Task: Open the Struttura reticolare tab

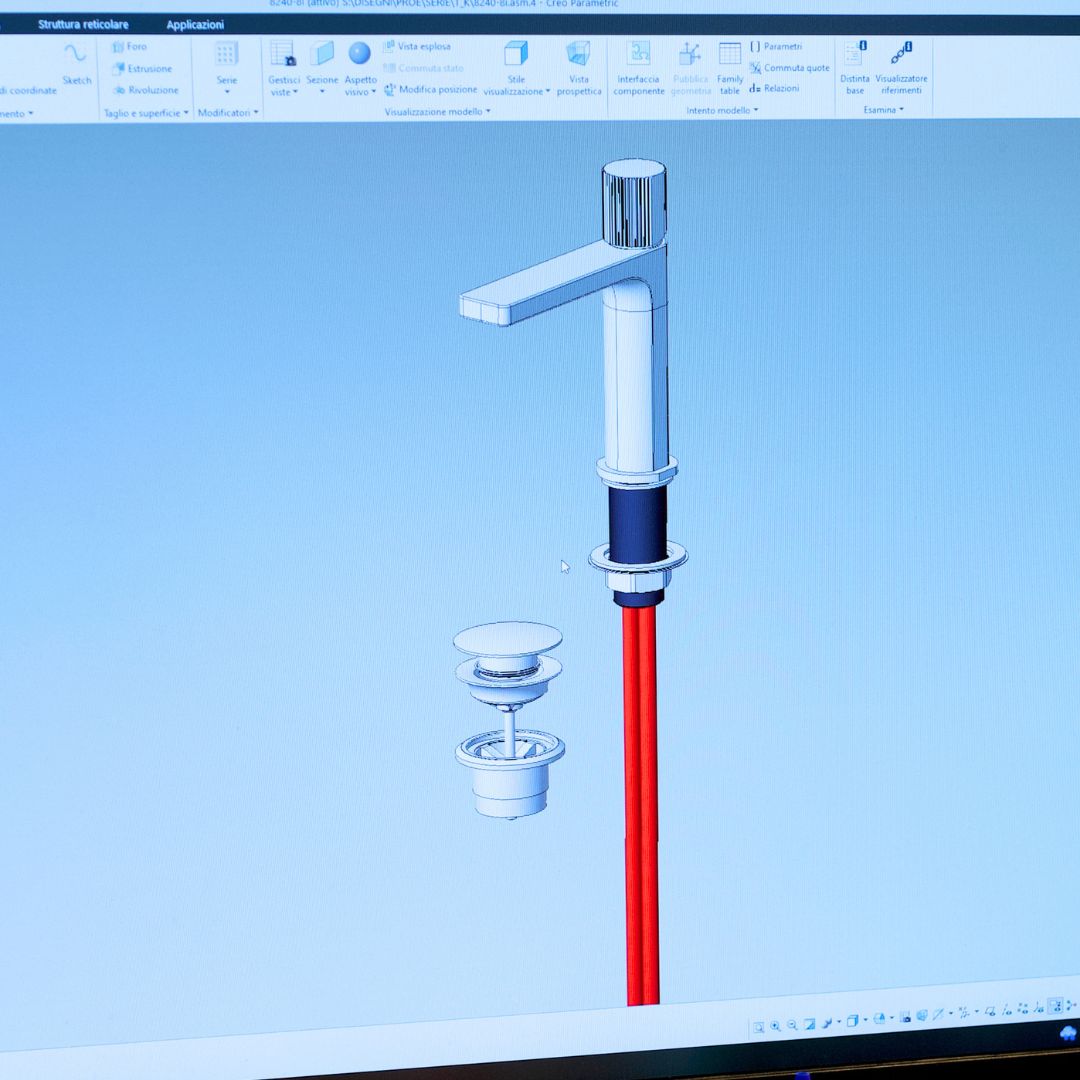Action: click(83, 24)
